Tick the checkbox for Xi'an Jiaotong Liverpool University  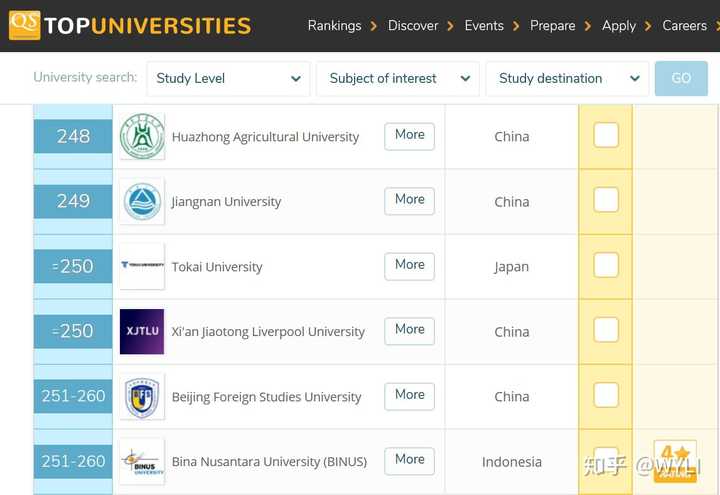[x=606, y=330]
